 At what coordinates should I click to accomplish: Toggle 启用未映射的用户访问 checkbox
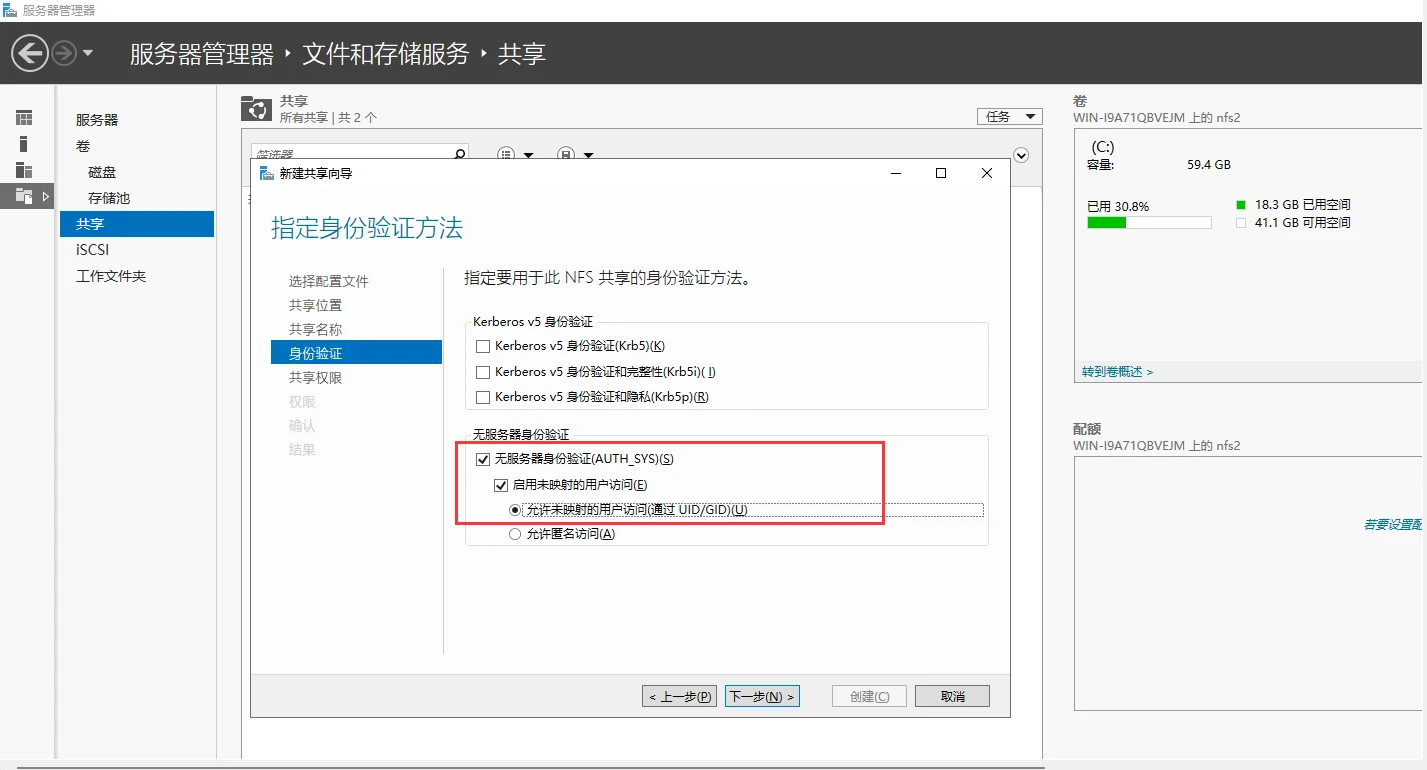(x=502, y=485)
